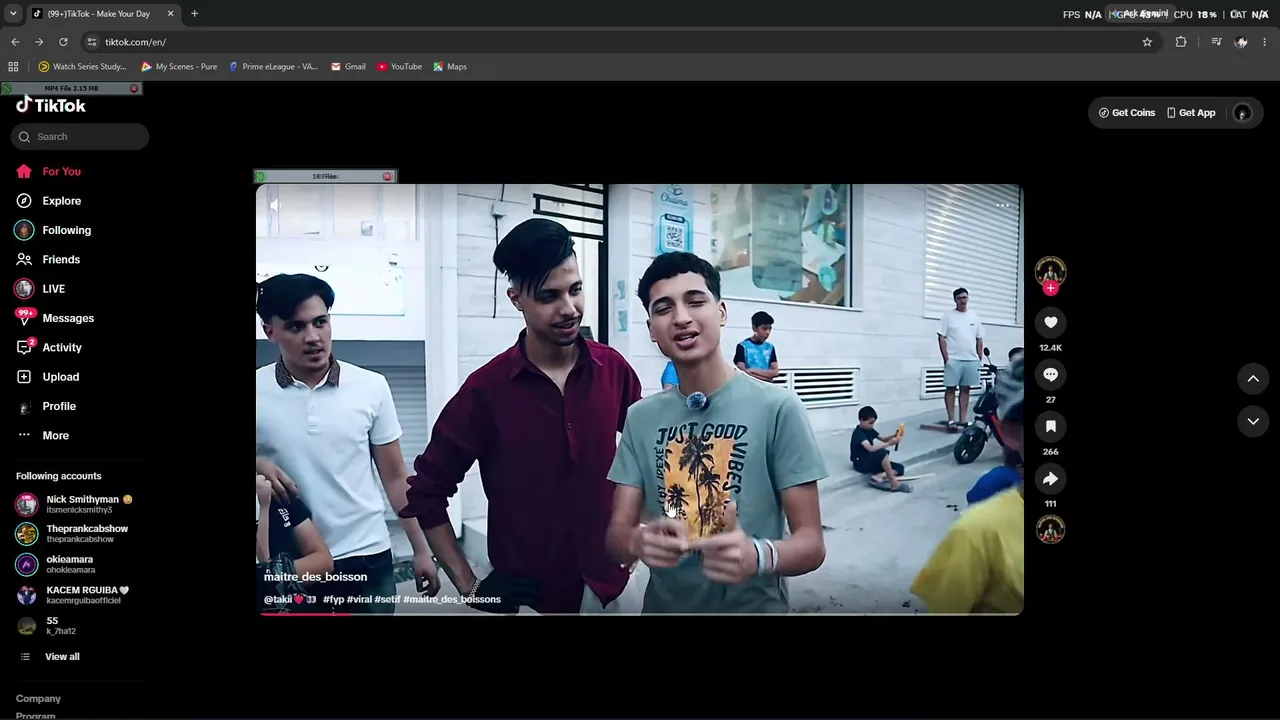
Task: Reload the TikTok page
Action: click(x=63, y=42)
